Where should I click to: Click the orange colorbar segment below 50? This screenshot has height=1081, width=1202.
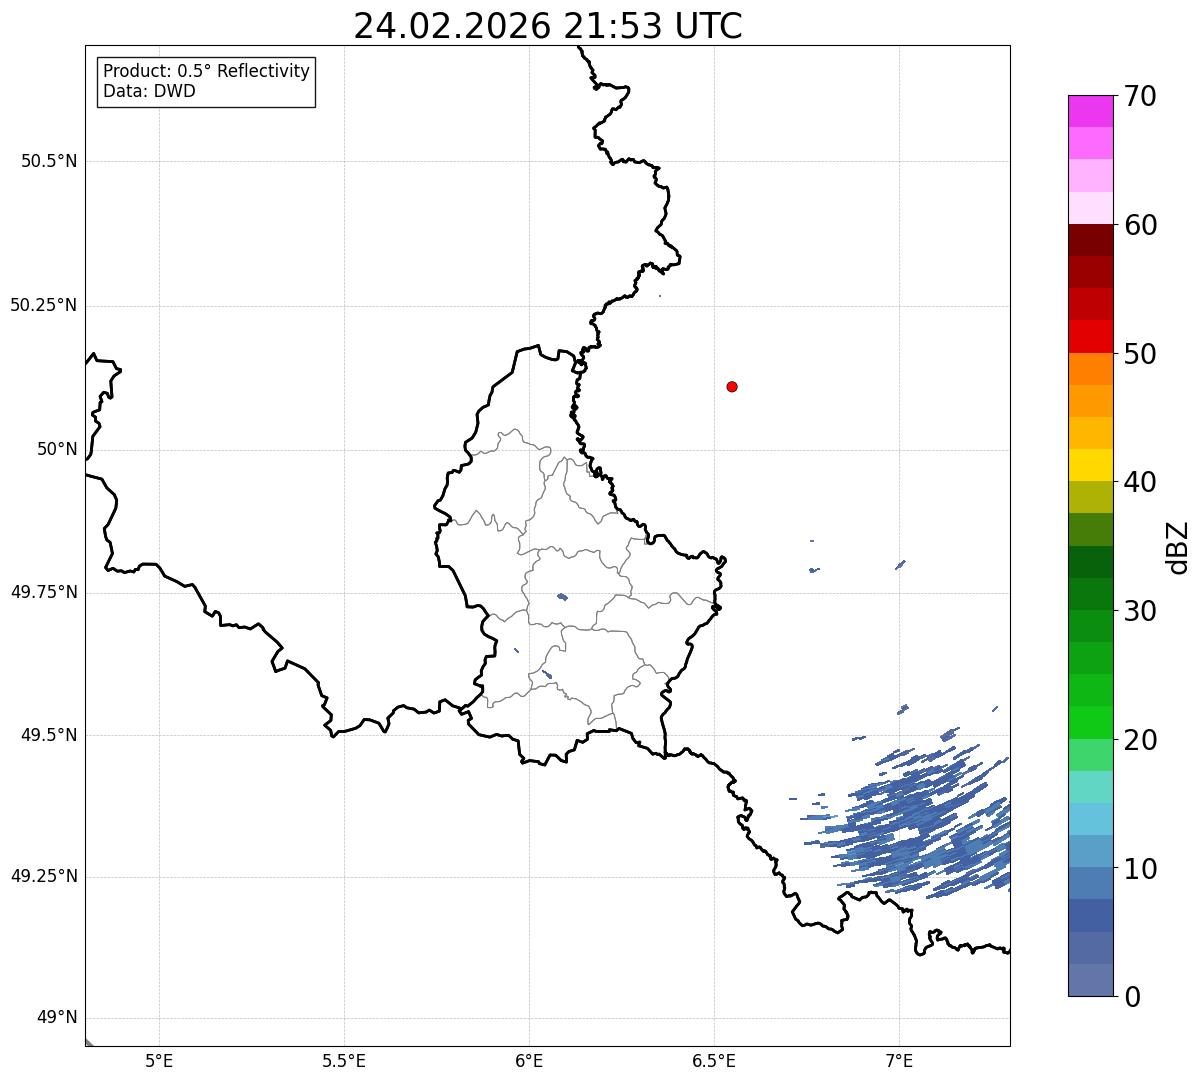tap(1090, 369)
